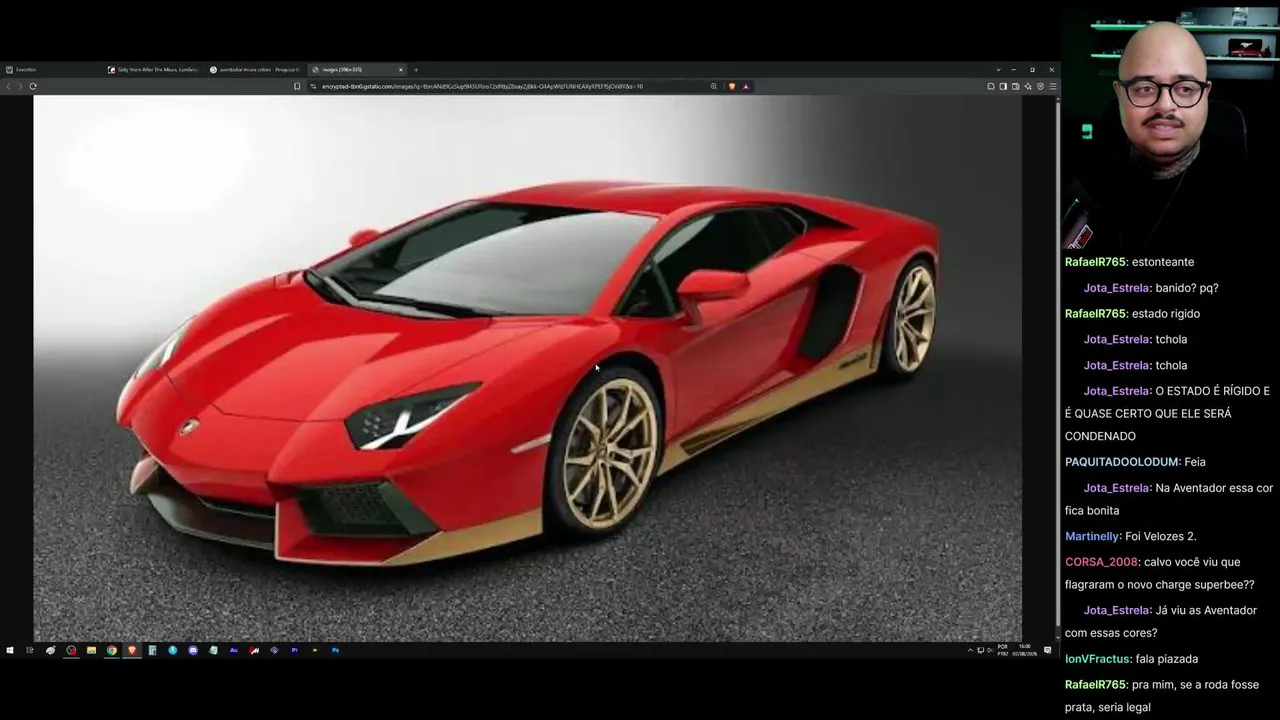
Task: Open the Windows notification center icon
Action: point(1047,650)
